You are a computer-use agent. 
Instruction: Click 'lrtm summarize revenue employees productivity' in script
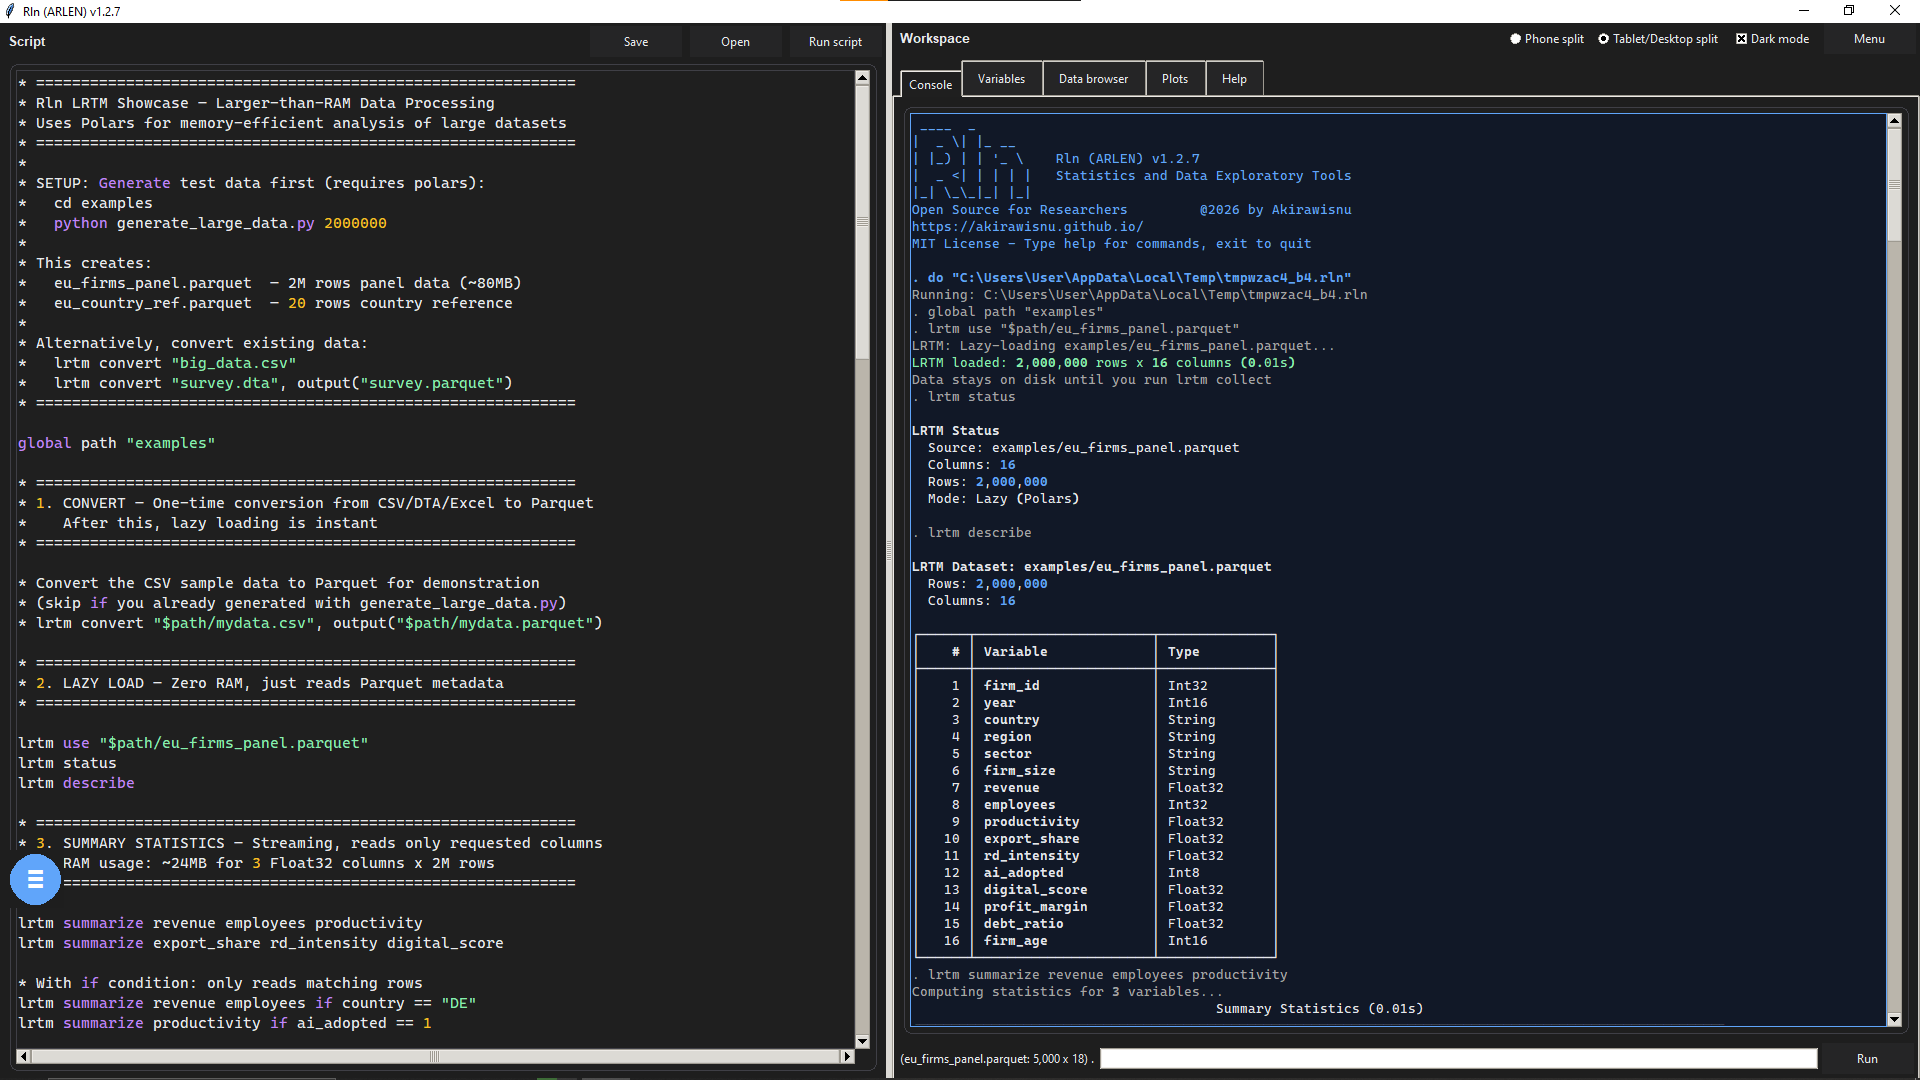coord(220,923)
